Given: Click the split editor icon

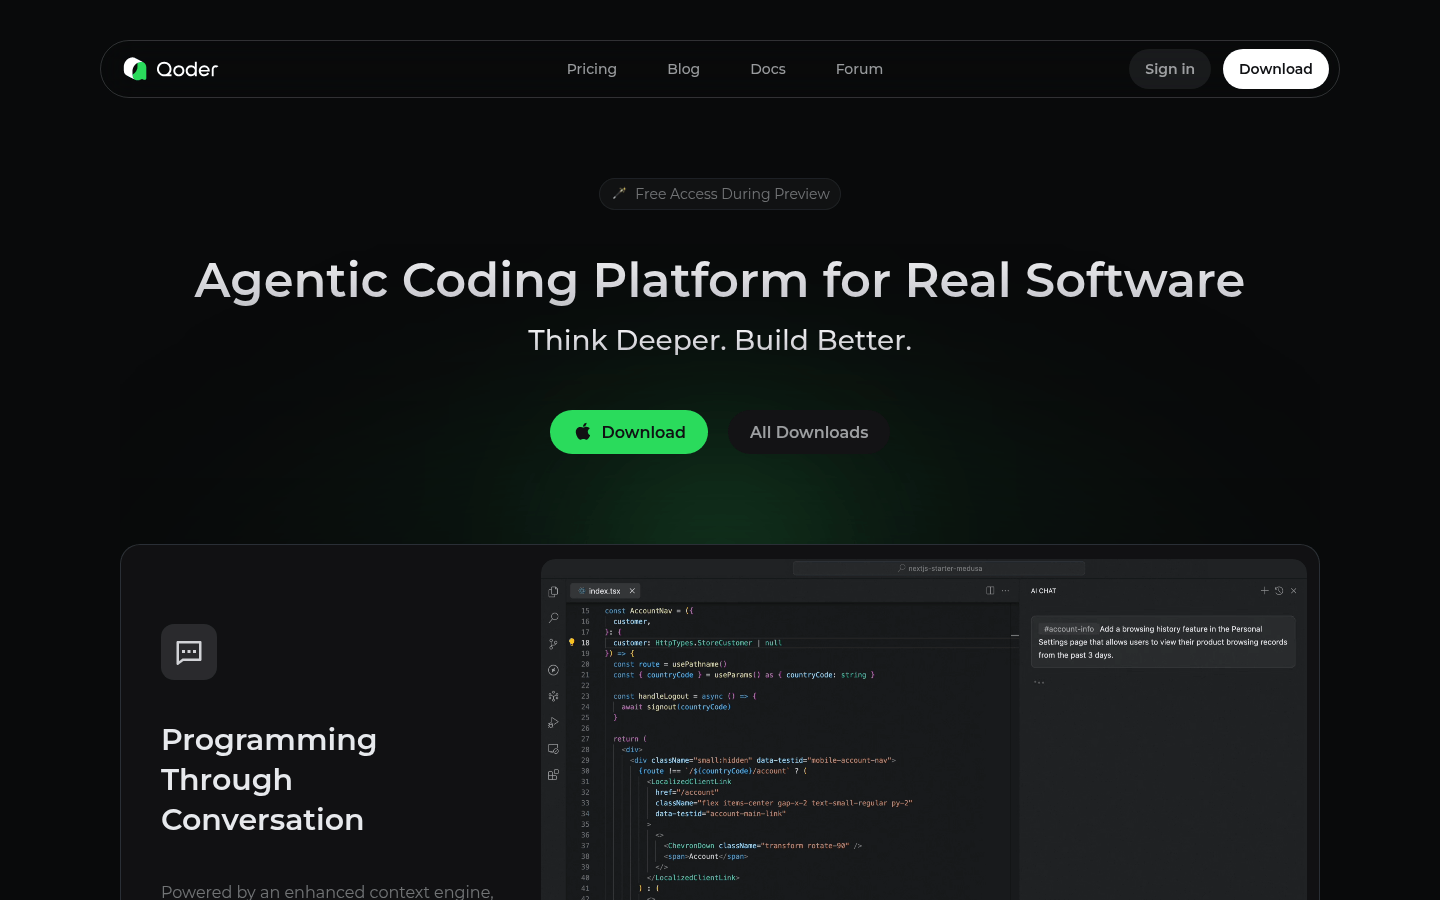Looking at the screenshot, I should click(990, 591).
